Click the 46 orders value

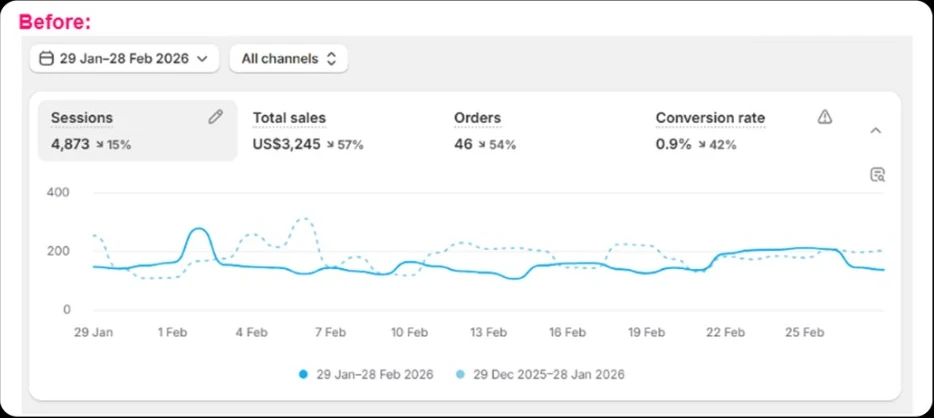463,144
